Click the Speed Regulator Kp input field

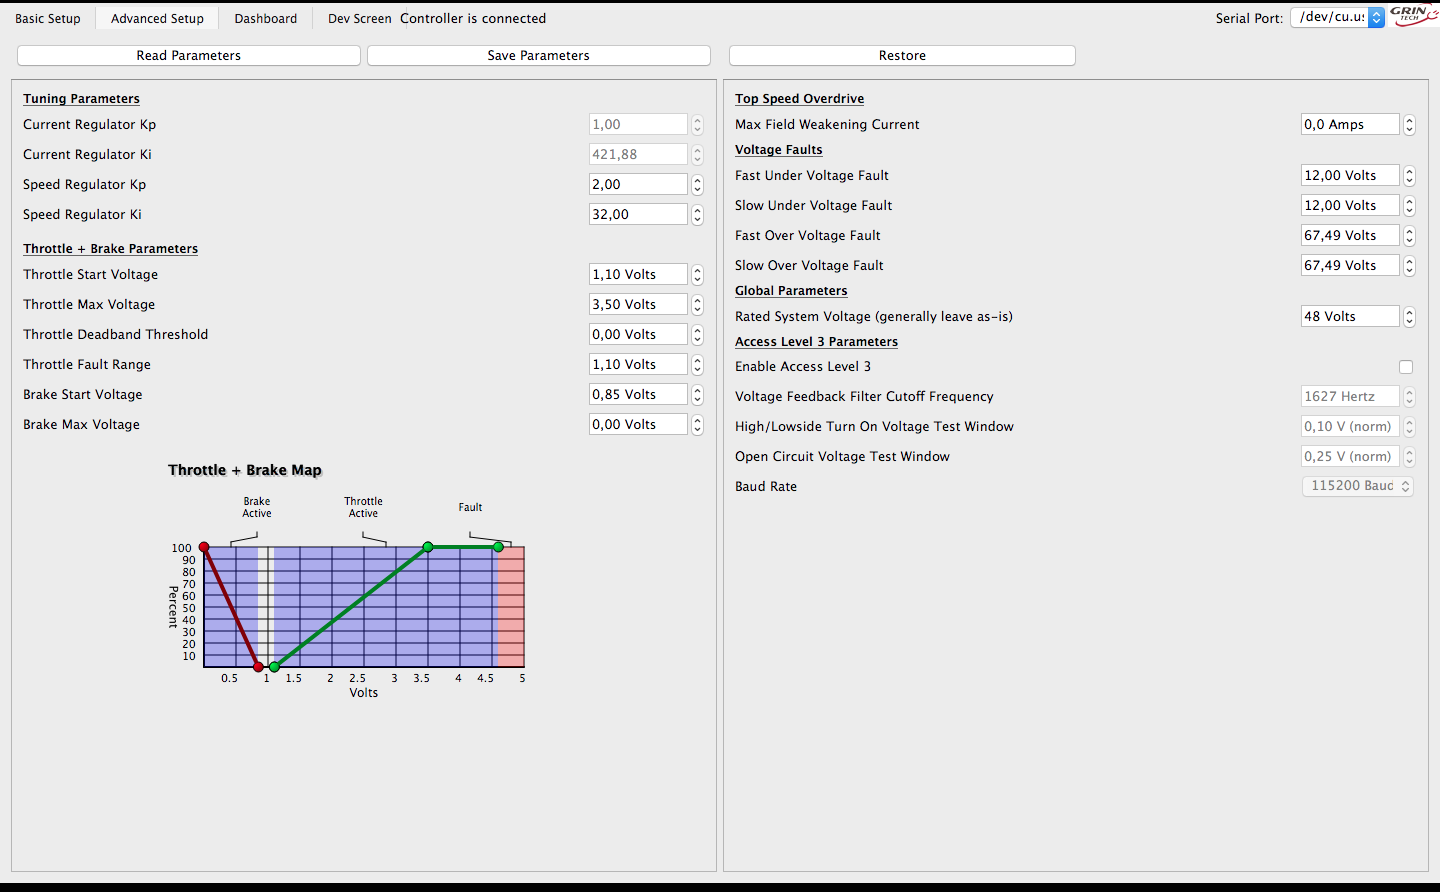pos(638,185)
